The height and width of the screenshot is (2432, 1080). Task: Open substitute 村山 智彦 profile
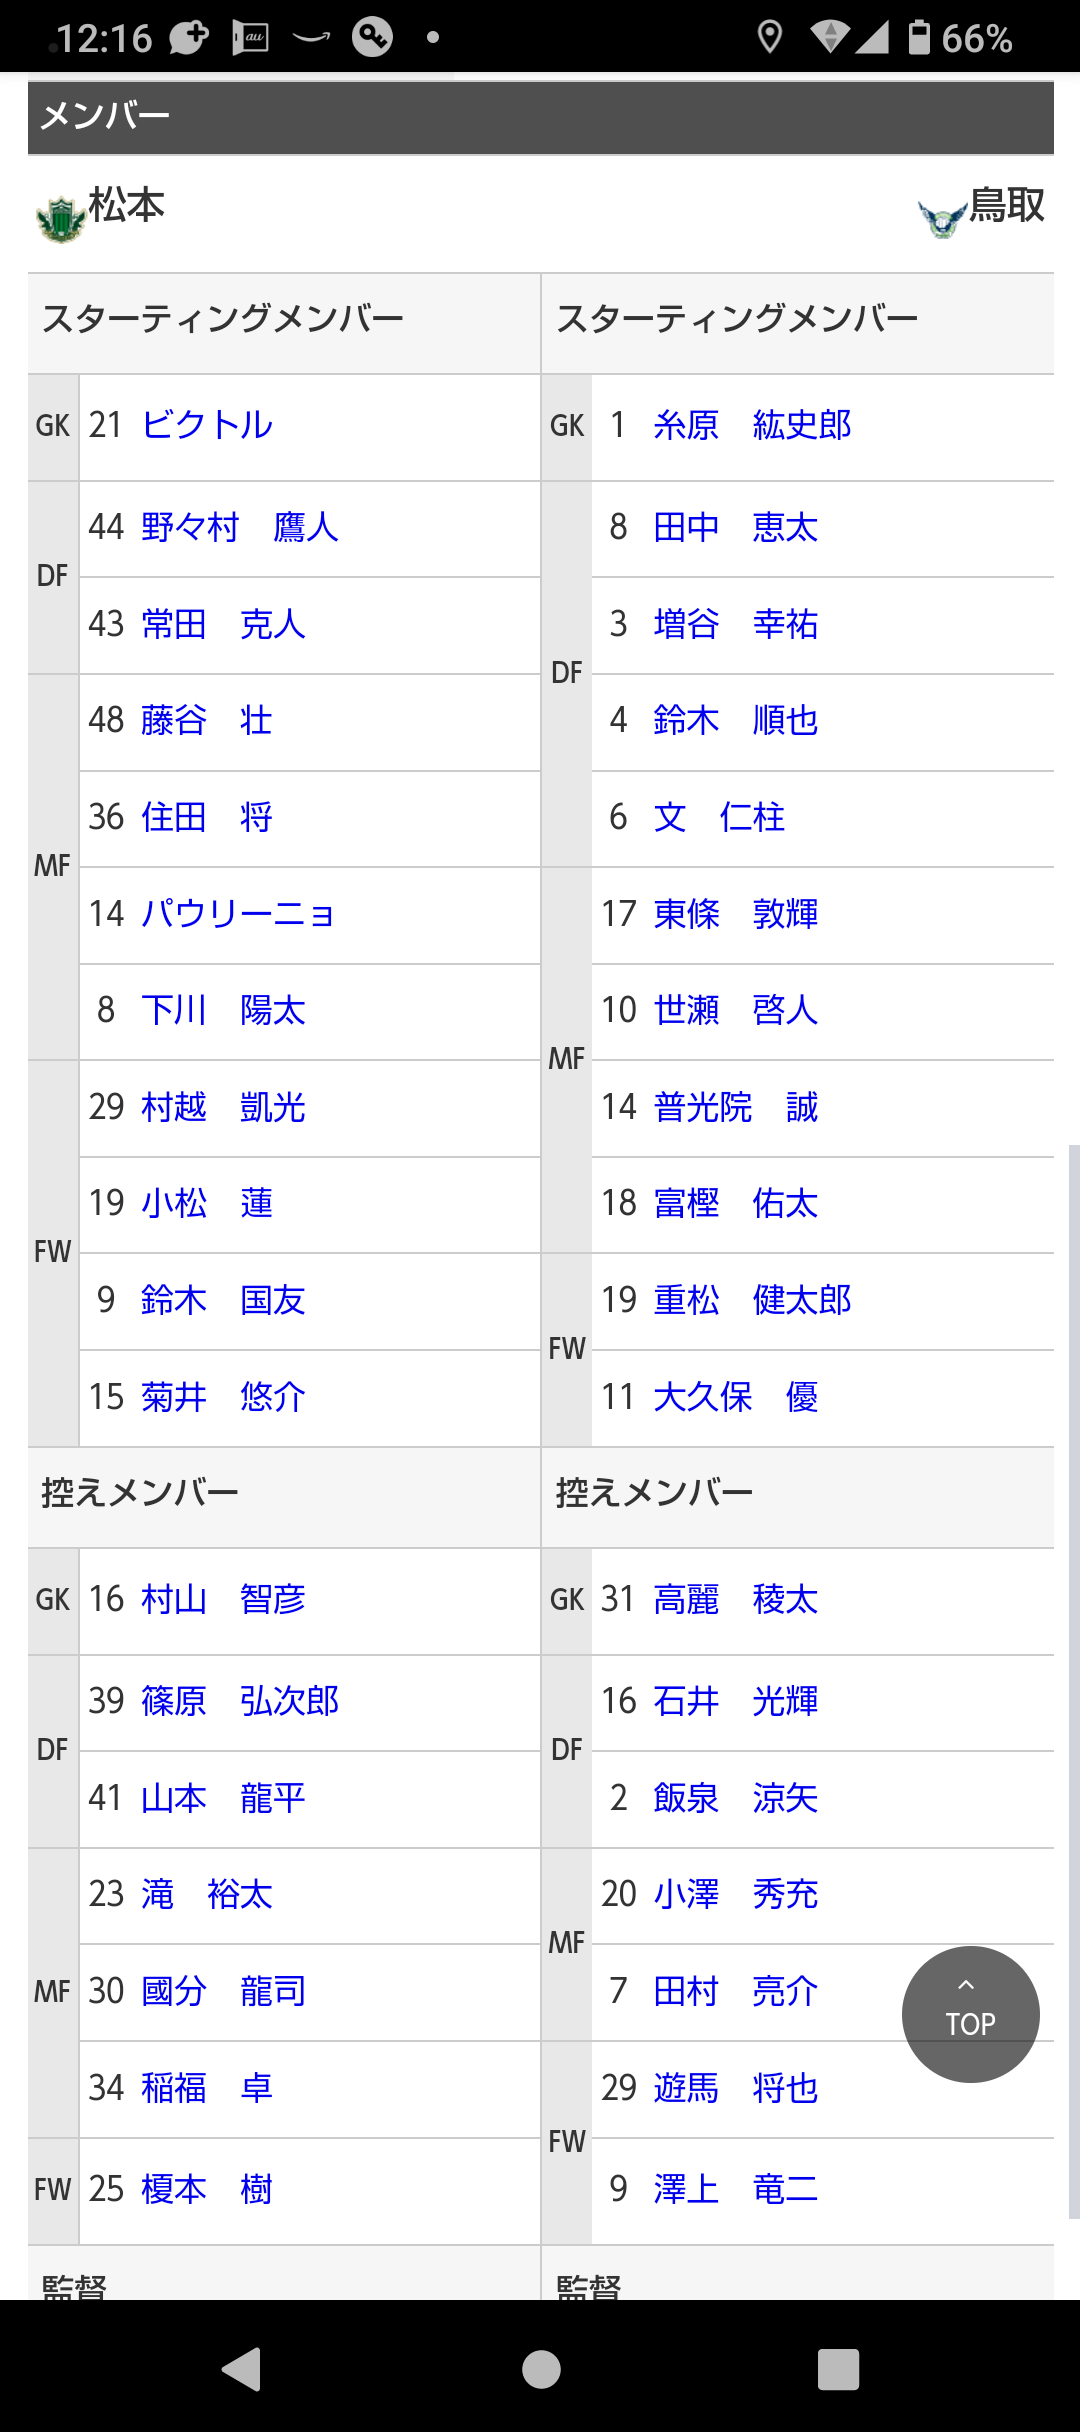pos(223,1599)
